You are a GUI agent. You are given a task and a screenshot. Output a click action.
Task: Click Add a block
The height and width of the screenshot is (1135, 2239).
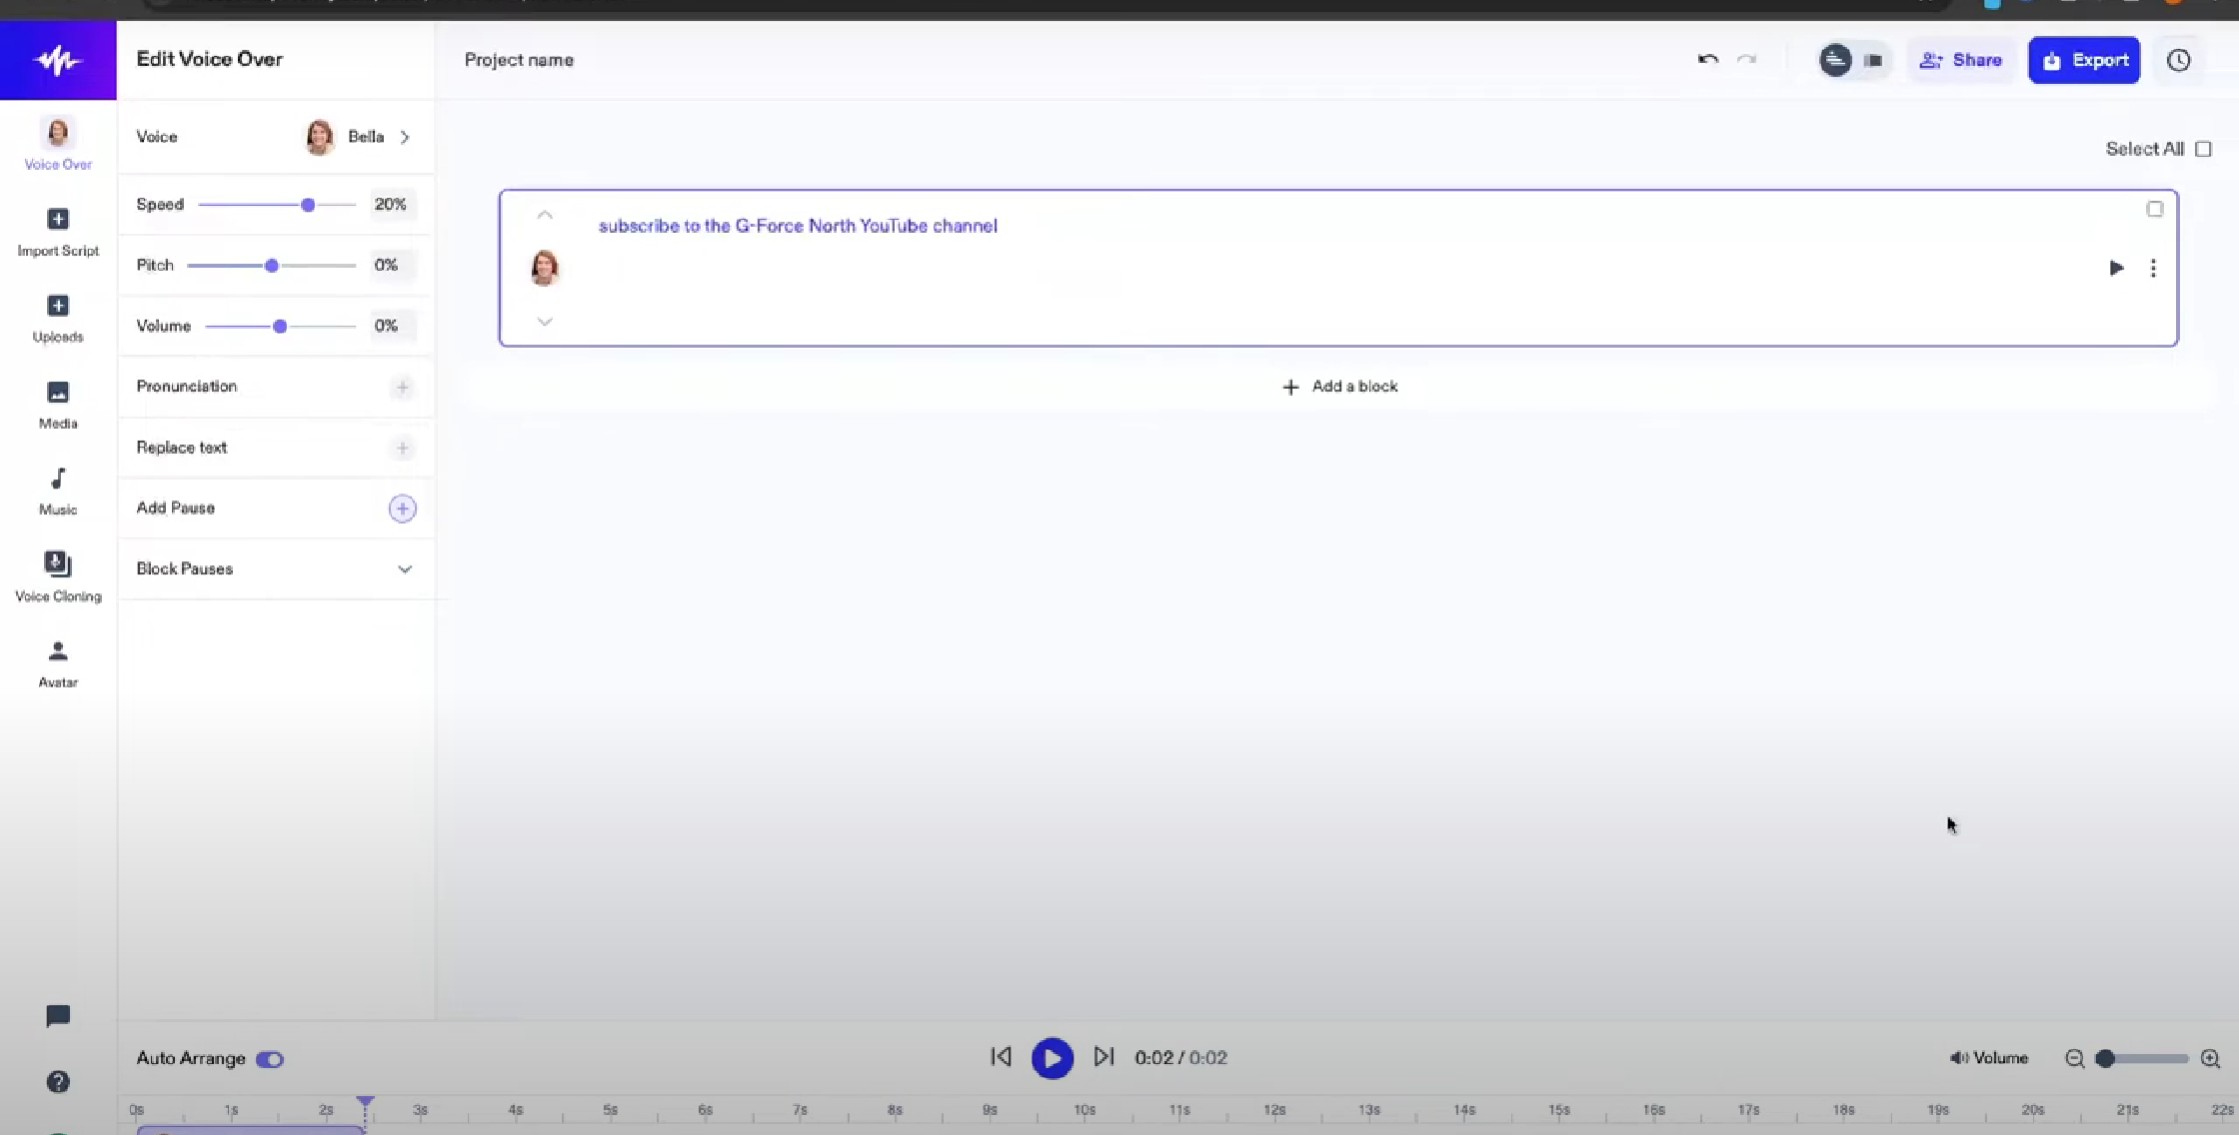coord(1339,386)
